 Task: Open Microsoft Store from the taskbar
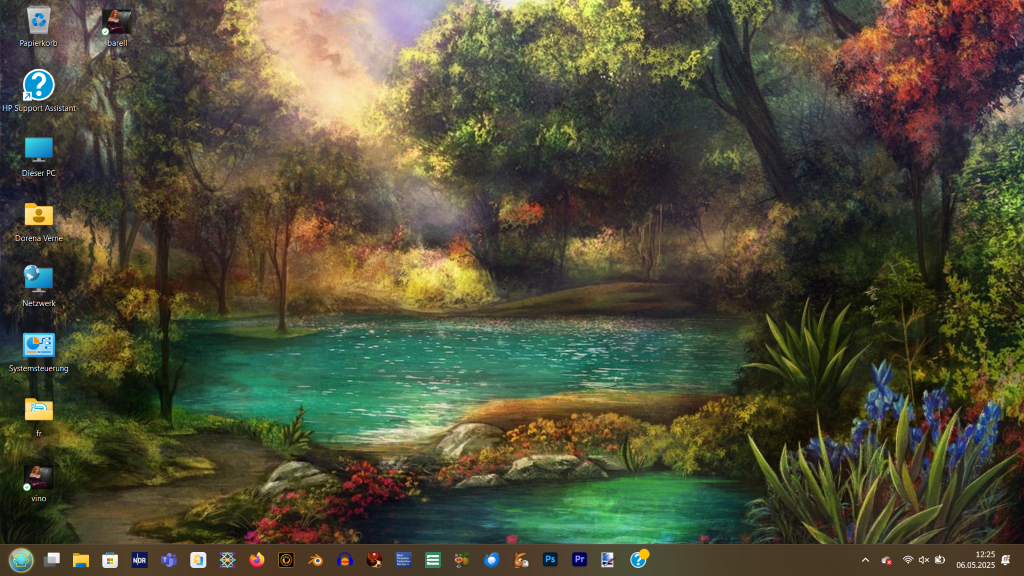click(x=110, y=560)
